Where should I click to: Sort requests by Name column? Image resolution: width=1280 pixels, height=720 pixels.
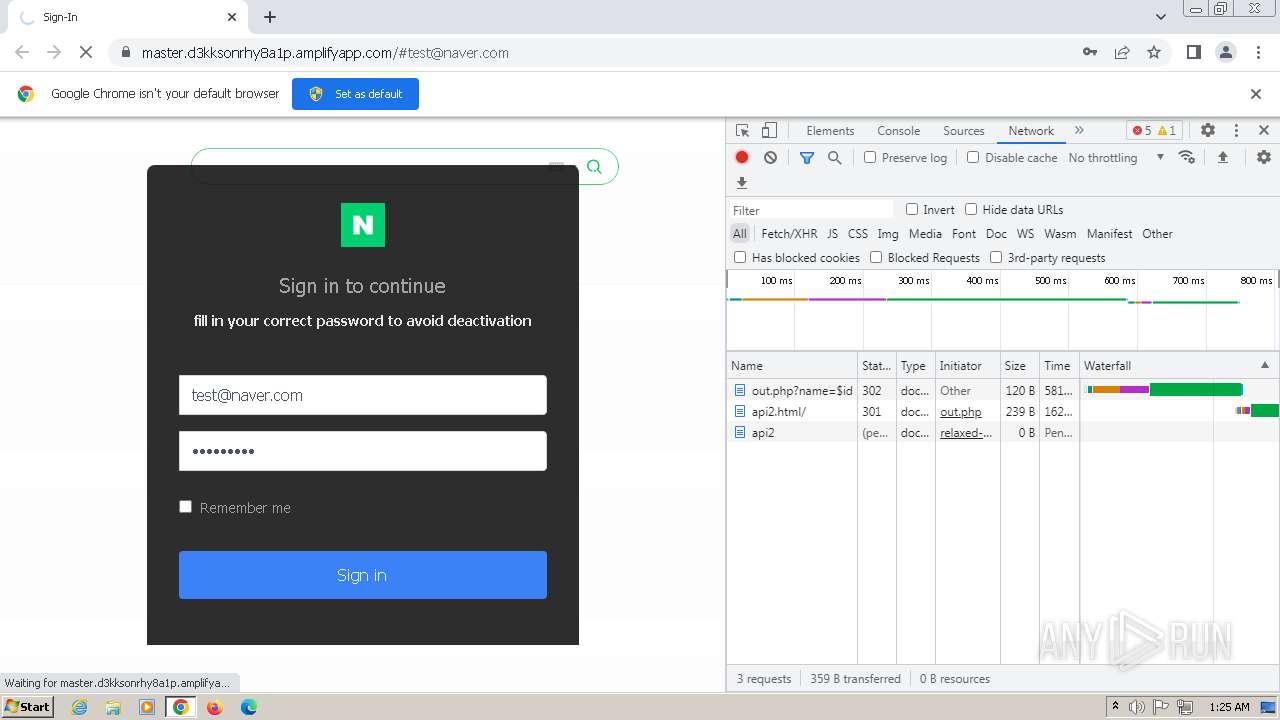click(792, 365)
